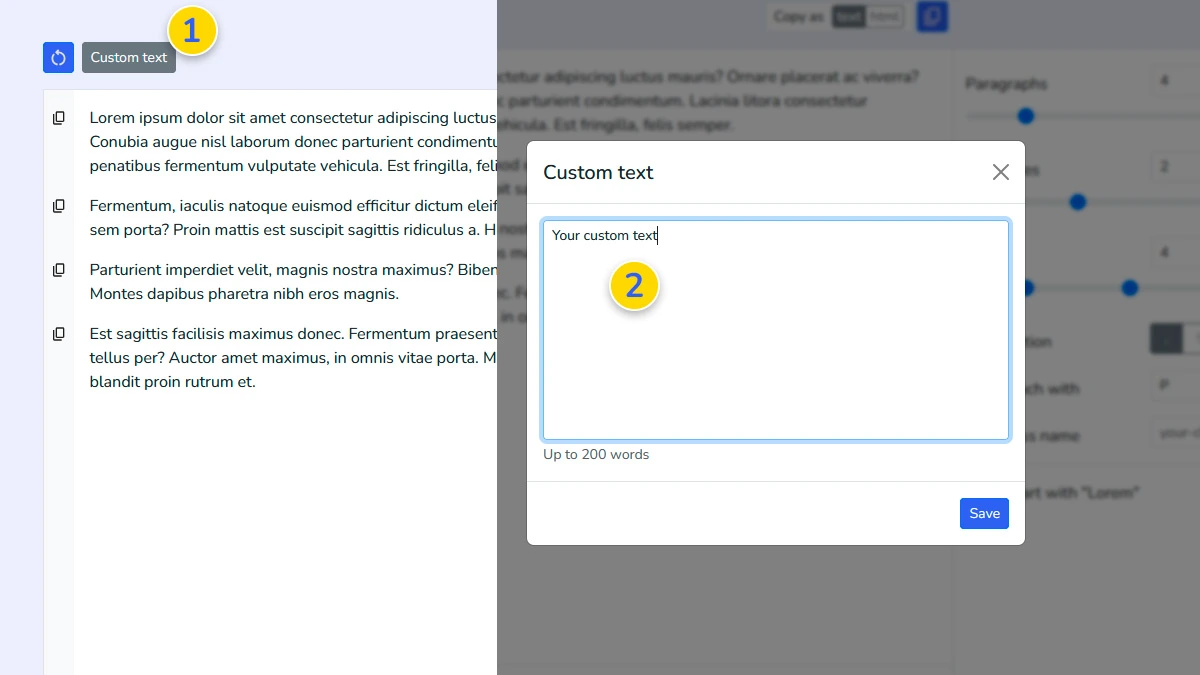
Task: Open the Custom text editor button
Action: pyautogui.click(x=128, y=58)
